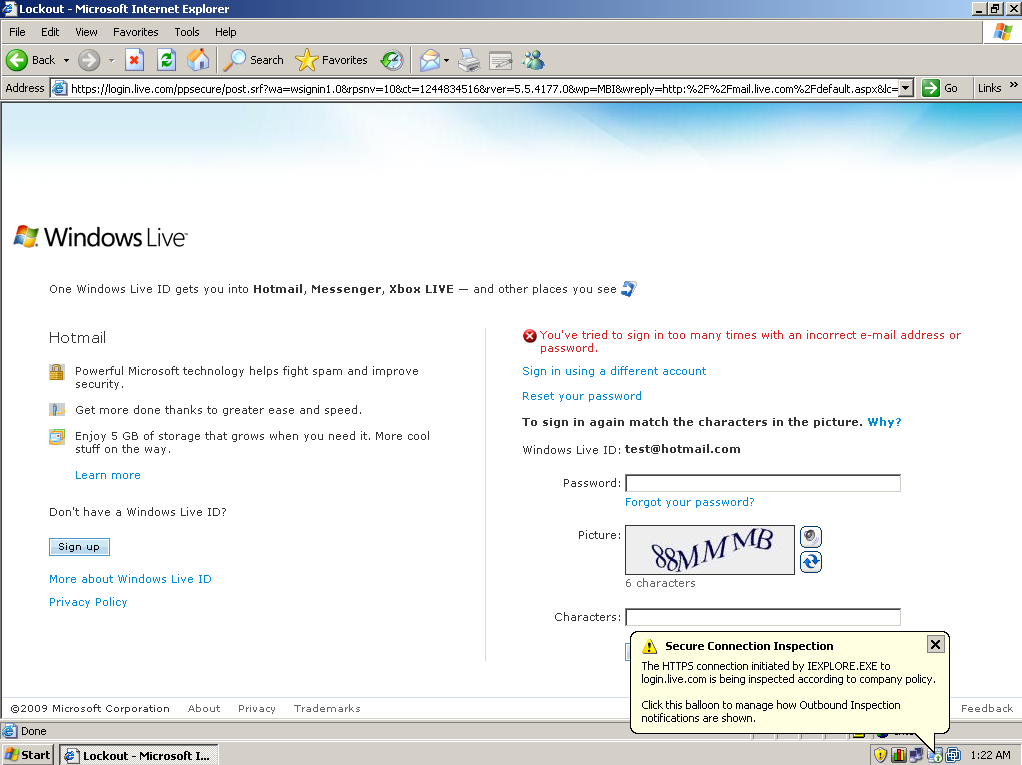The image size is (1022, 765).
Task: Click the yellow security shield tray icon
Action: click(881, 755)
